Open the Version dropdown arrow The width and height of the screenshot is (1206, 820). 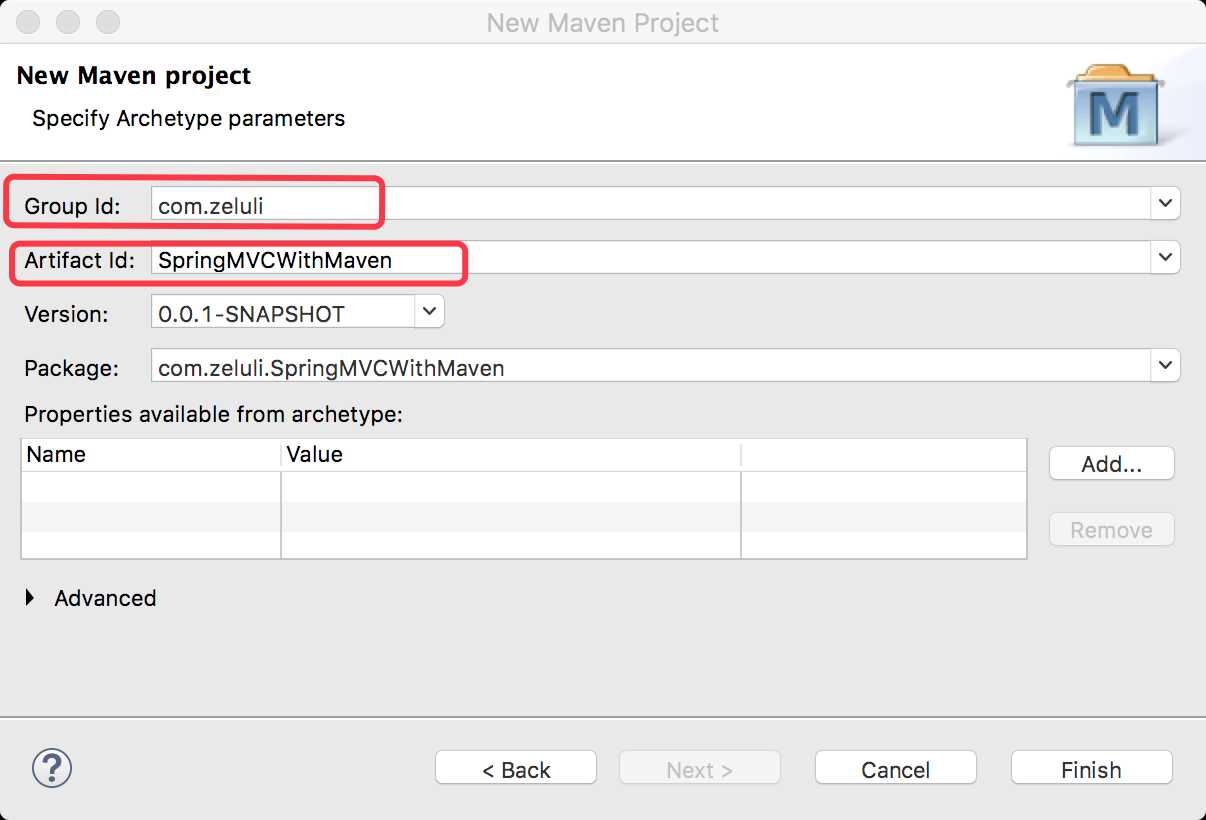point(429,312)
